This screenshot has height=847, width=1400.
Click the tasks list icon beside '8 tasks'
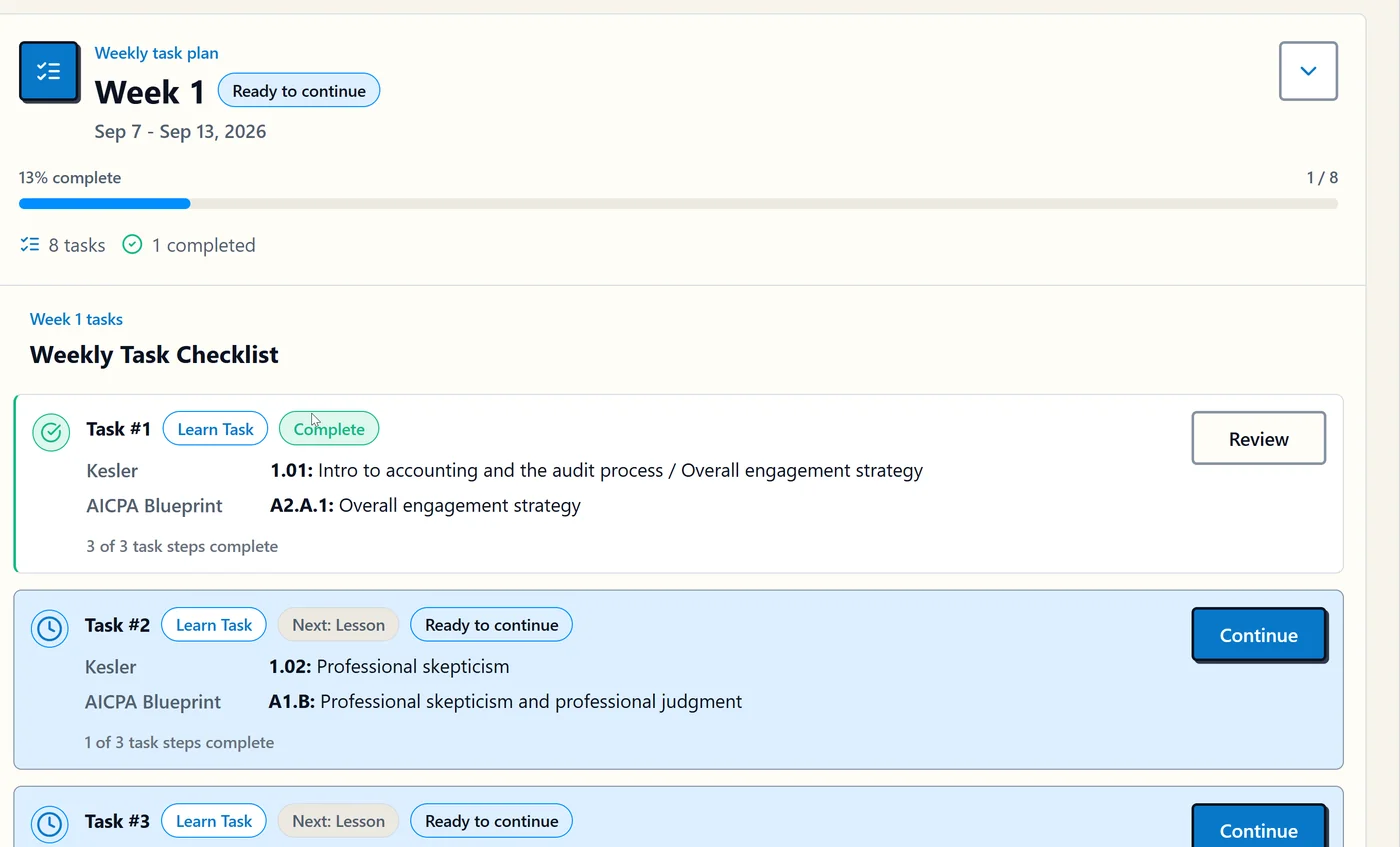coord(30,245)
